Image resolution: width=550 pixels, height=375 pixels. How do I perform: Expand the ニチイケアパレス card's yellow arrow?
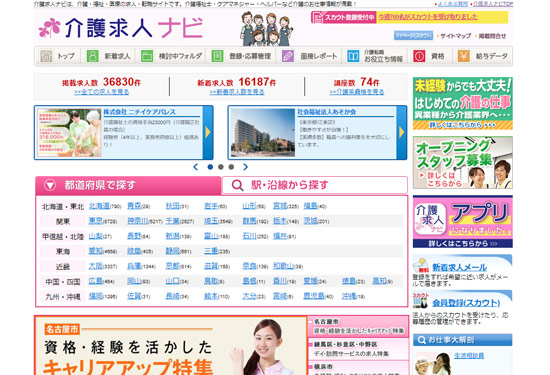(x=208, y=132)
